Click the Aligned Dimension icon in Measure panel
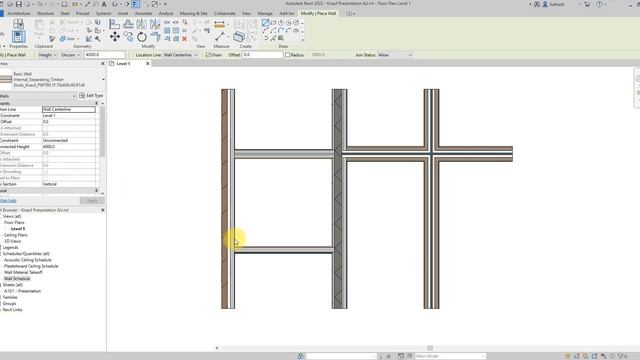Screen dimensions: 640x360 tap(220, 25)
